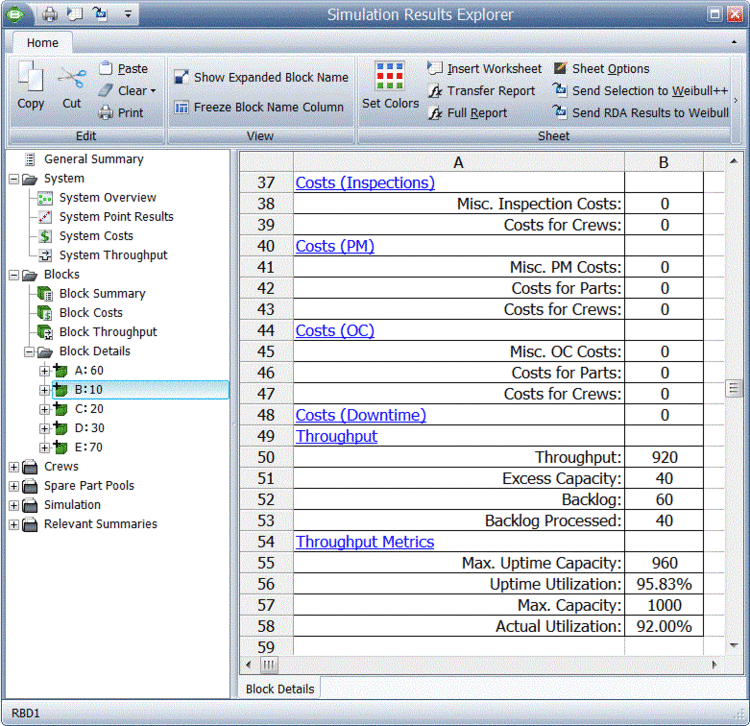Click the horizontal scrollbar left arrow

pyautogui.click(x=248, y=665)
